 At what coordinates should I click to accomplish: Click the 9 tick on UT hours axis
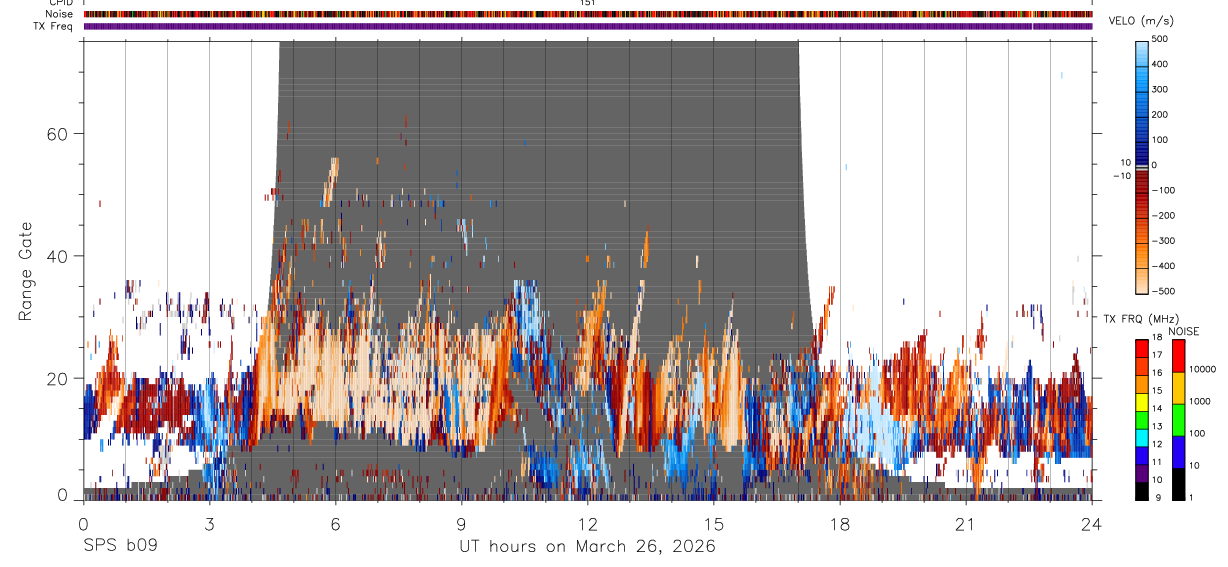(x=461, y=524)
